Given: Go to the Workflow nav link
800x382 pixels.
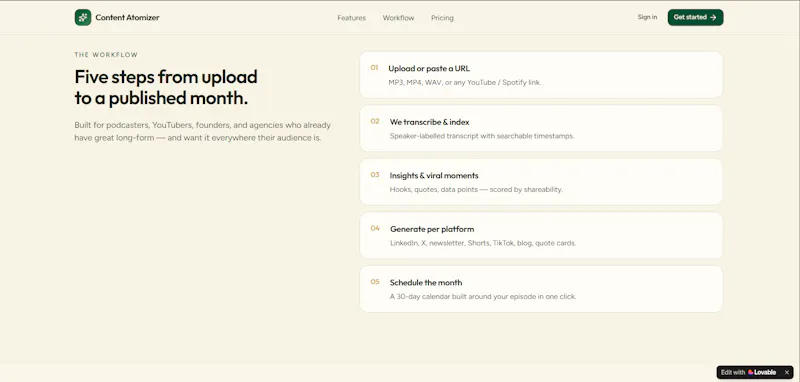Looking at the screenshot, I should [398, 18].
